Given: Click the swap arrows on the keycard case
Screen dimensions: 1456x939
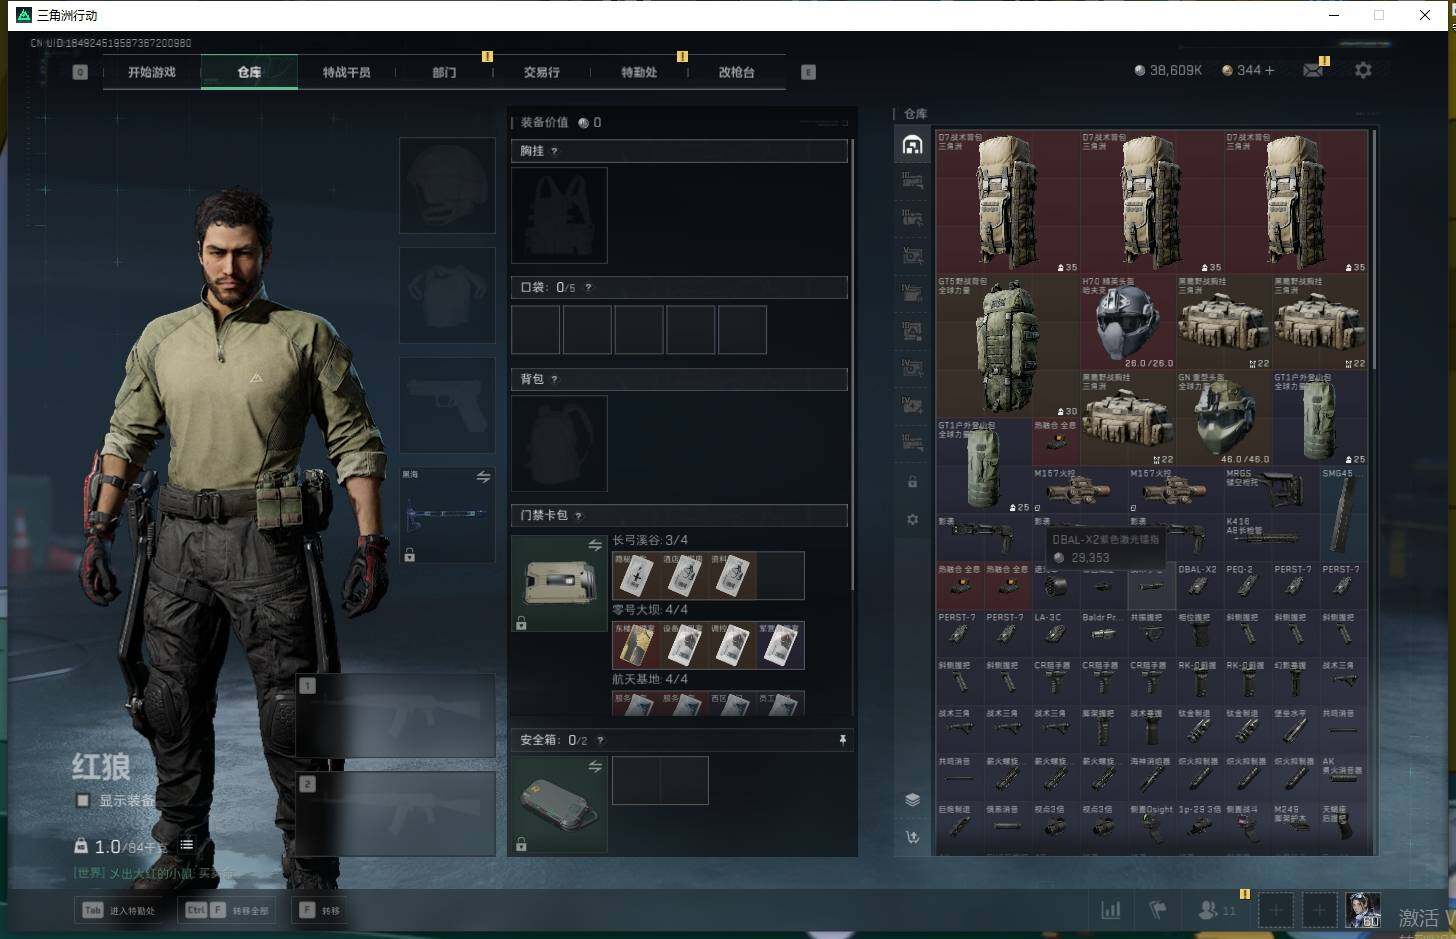Looking at the screenshot, I should [595, 545].
